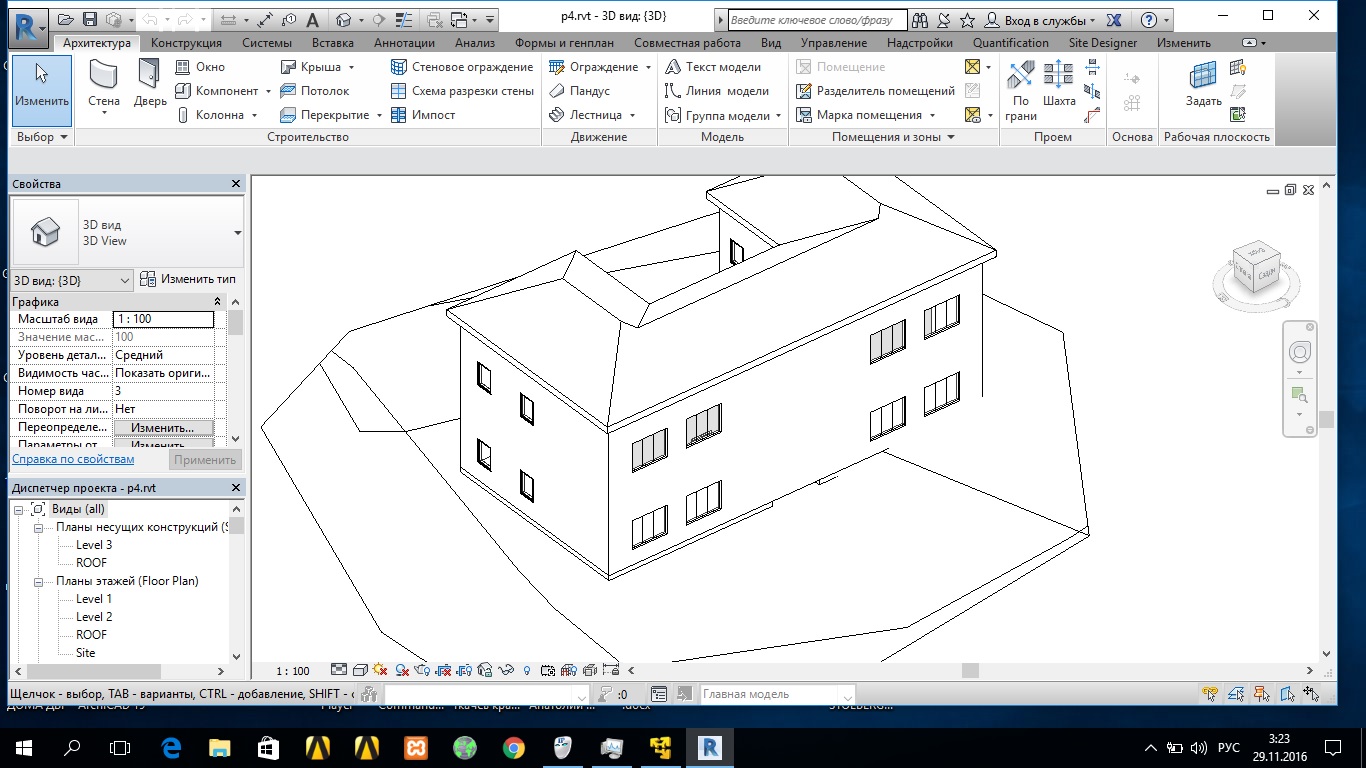Click the 1 : 100 view scale button
The image size is (1366, 768).
tap(292, 671)
